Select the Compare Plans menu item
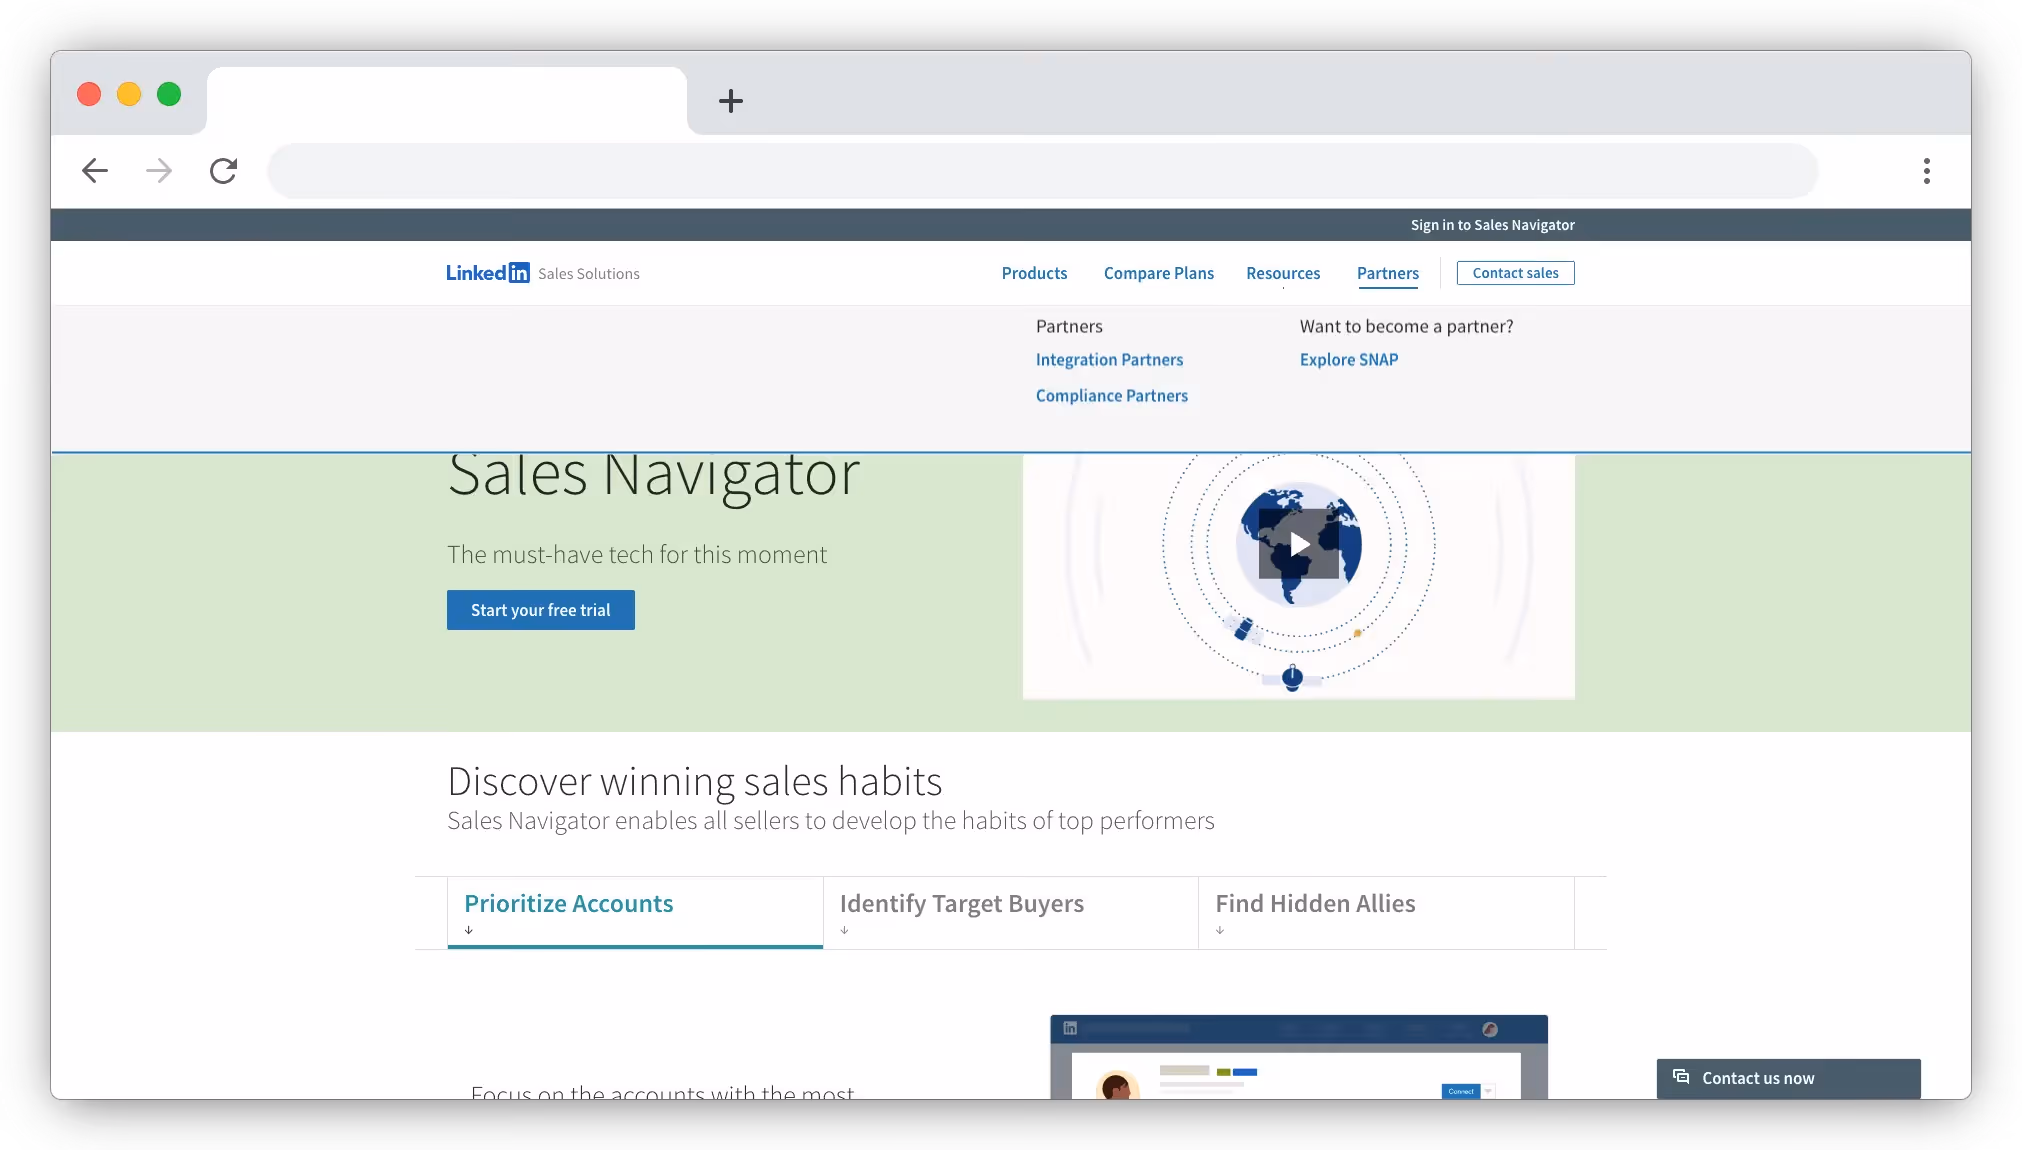This screenshot has width=2022, height=1150. tap(1157, 273)
